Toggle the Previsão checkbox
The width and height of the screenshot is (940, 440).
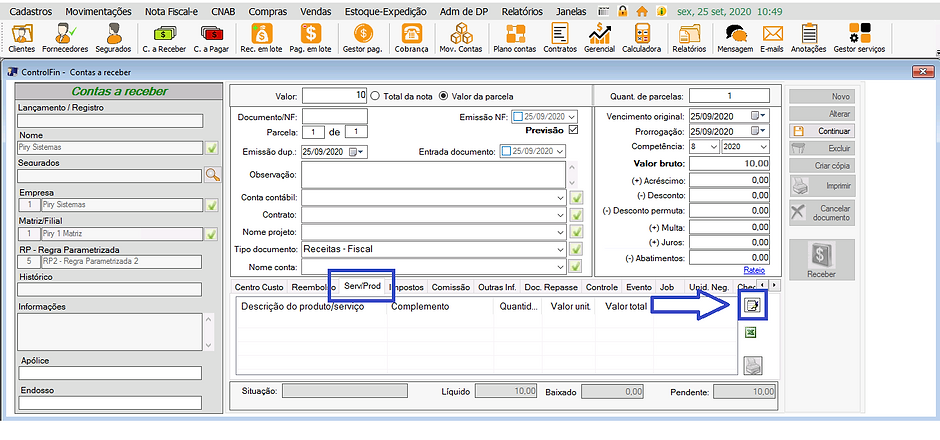(x=573, y=129)
